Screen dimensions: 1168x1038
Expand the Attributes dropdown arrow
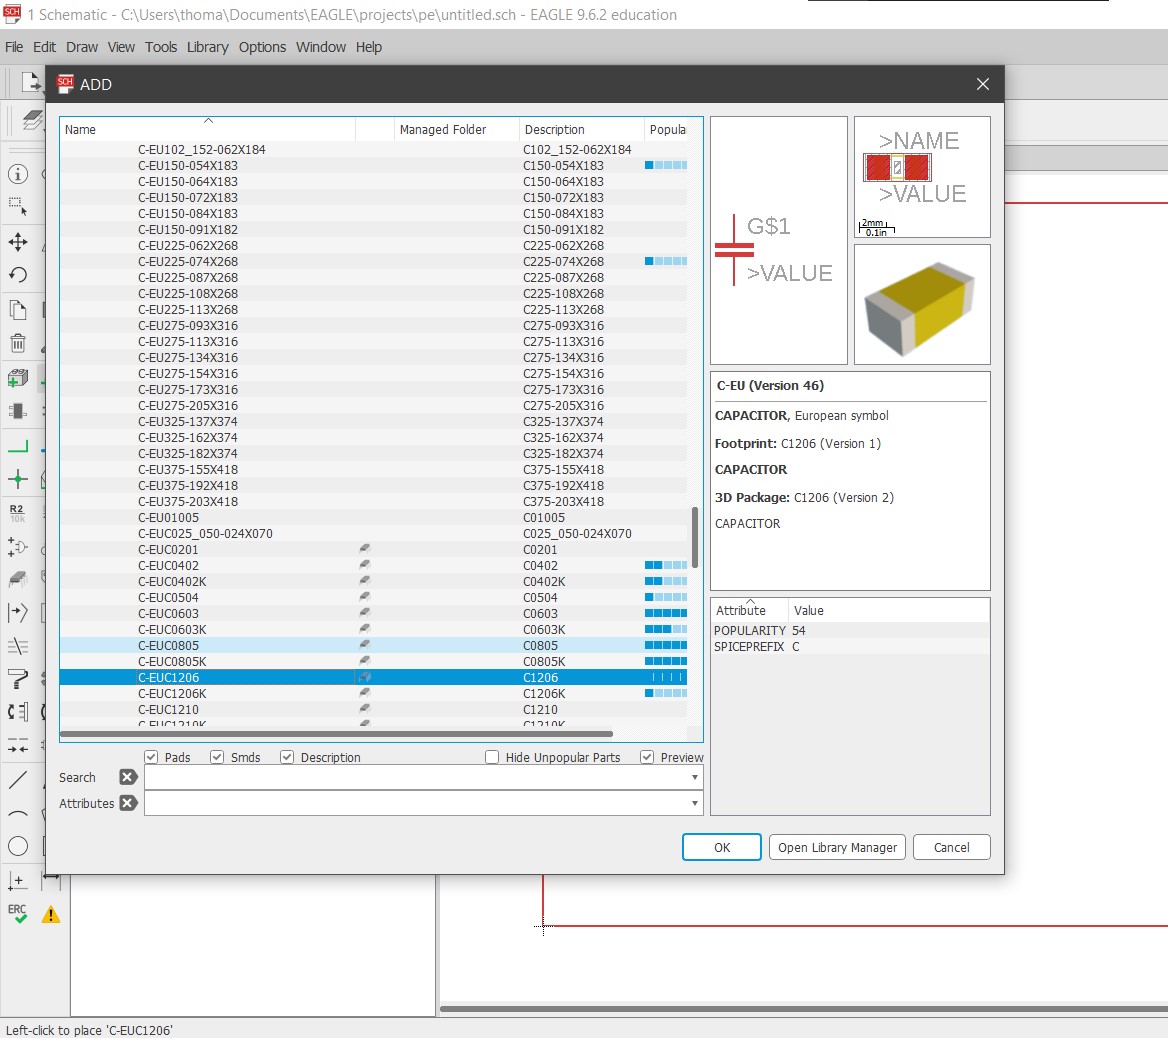pyautogui.click(x=694, y=803)
